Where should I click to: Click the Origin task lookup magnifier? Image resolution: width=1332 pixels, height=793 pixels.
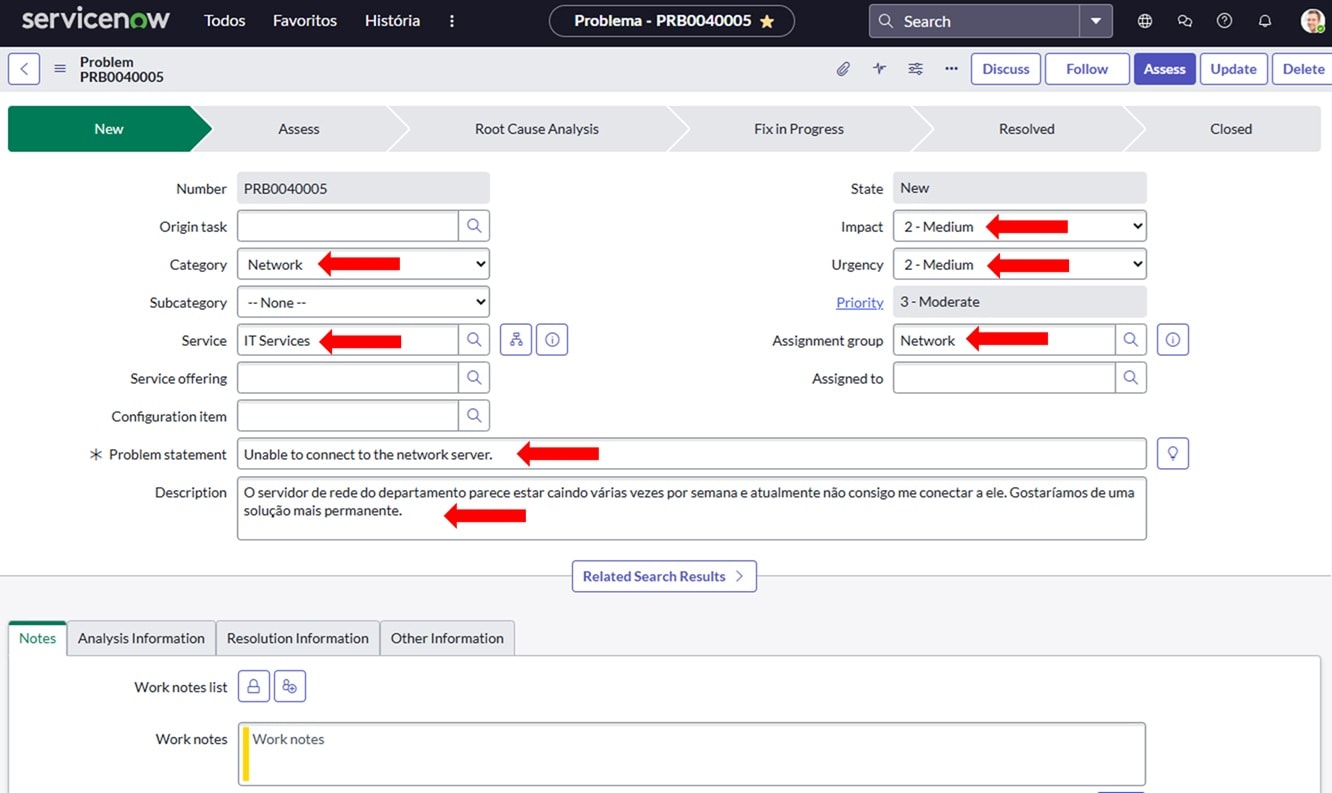click(x=474, y=226)
